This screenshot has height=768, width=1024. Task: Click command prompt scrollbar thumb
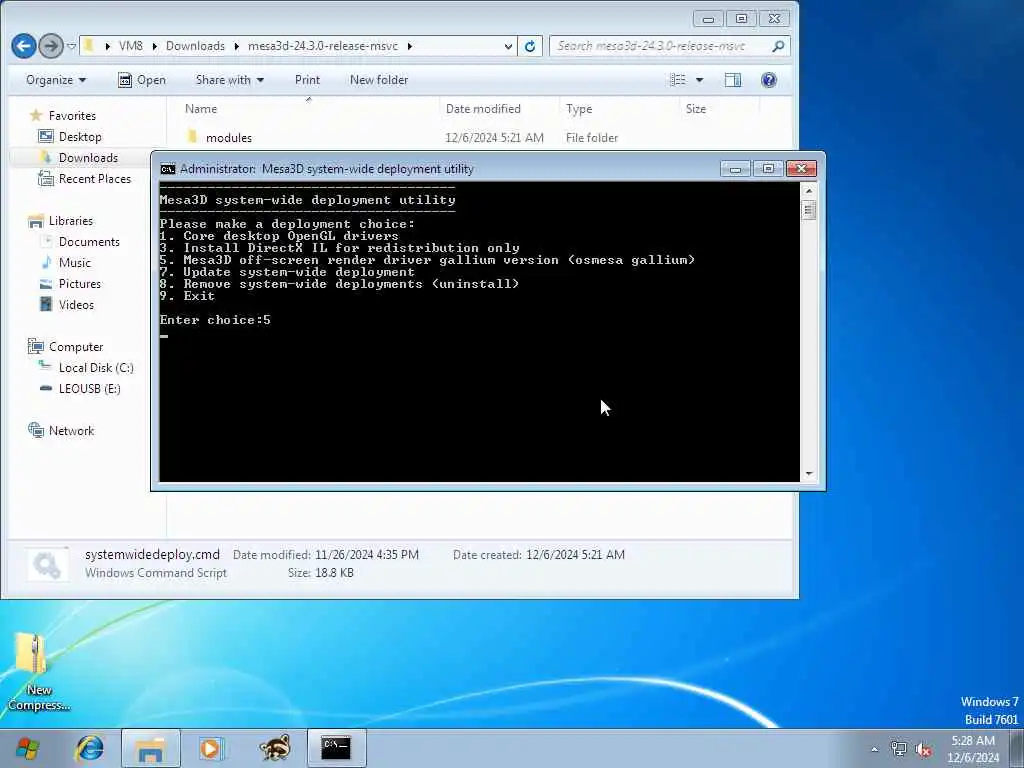pos(808,210)
